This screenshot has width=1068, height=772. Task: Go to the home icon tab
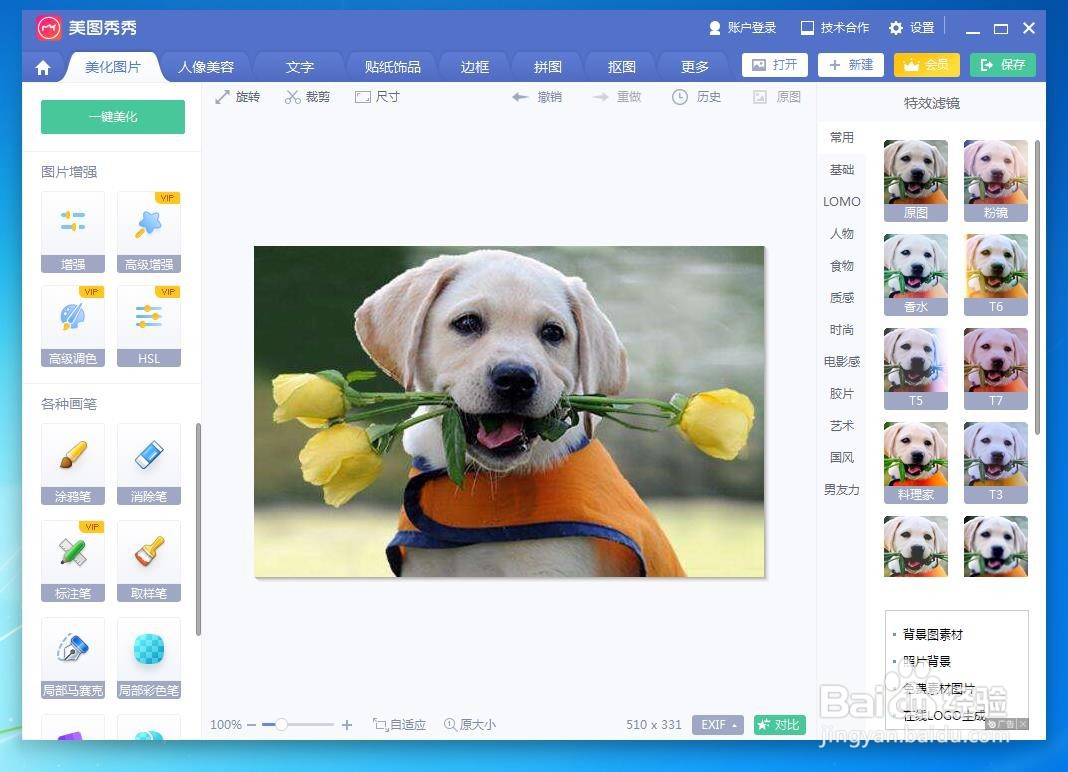click(x=43, y=67)
